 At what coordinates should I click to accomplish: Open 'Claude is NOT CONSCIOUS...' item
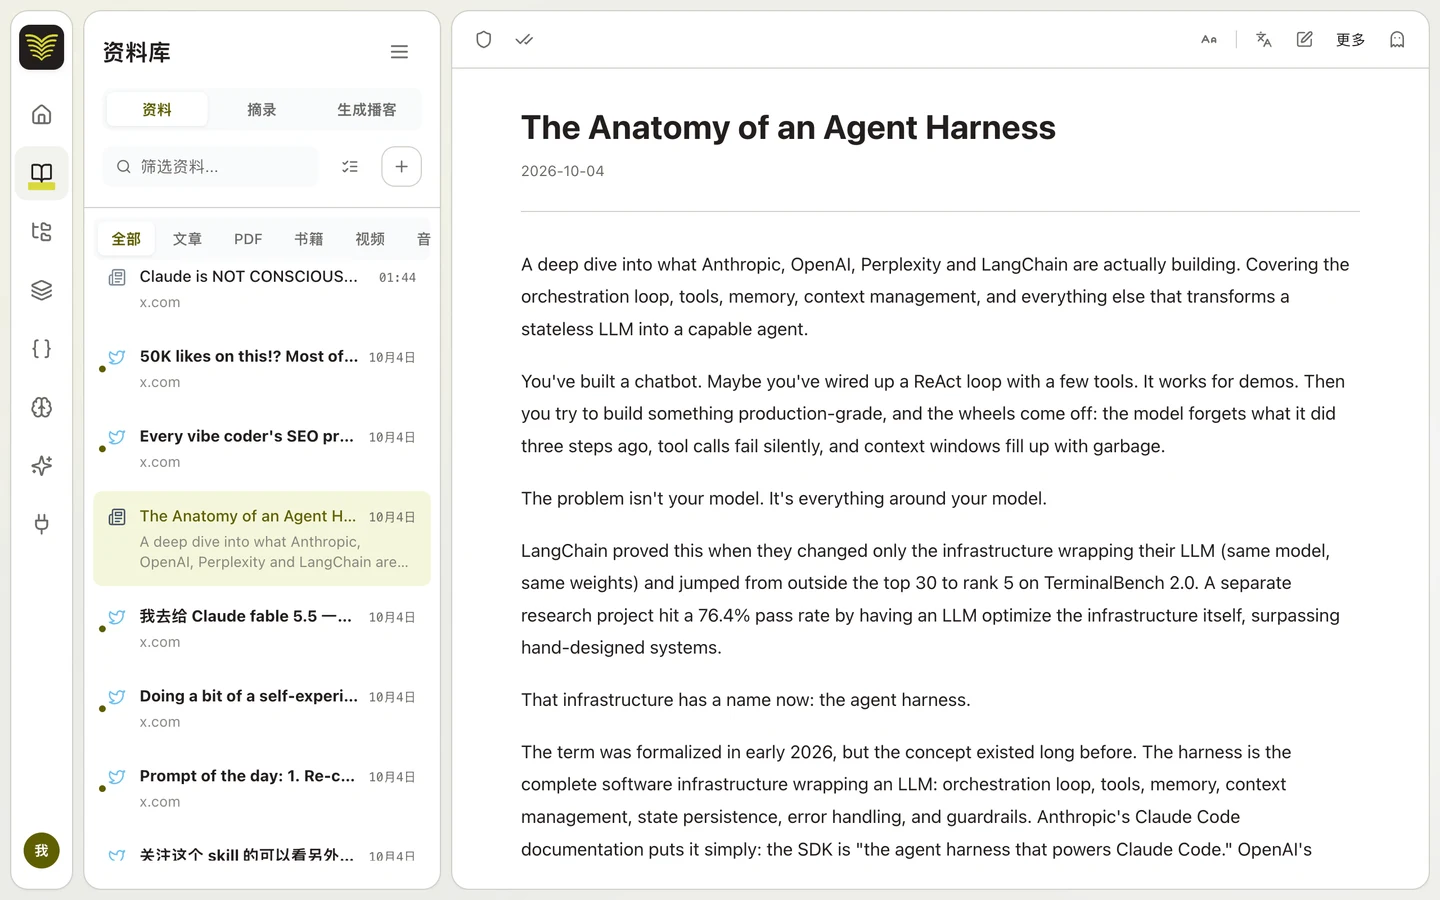[x=262, y=288]
